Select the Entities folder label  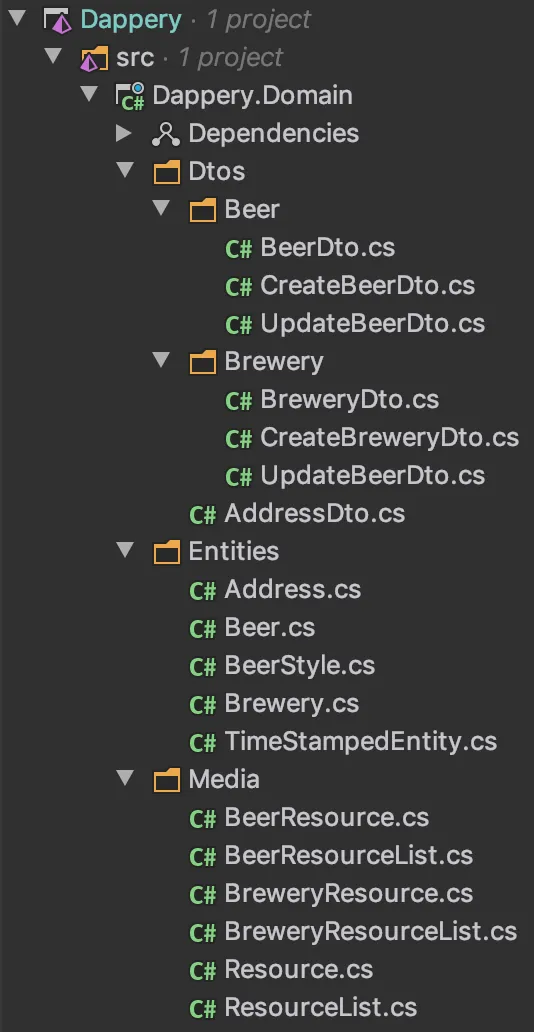[234, 551]
